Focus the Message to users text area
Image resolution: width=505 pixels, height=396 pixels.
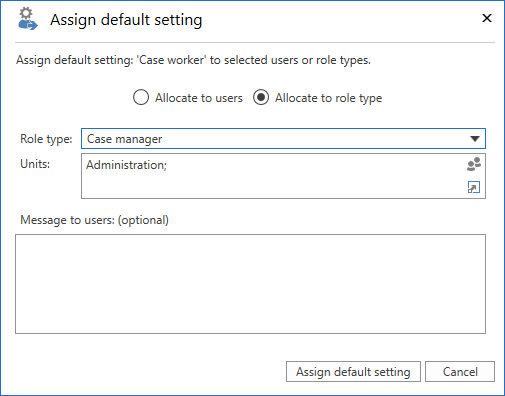(250, 284)
